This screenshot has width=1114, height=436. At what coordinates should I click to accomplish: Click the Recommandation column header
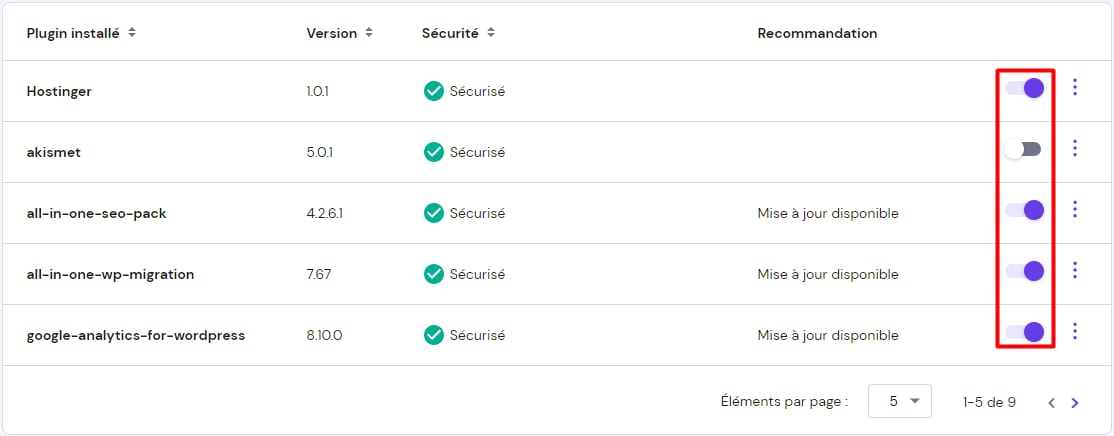click(x=817, y=33)
